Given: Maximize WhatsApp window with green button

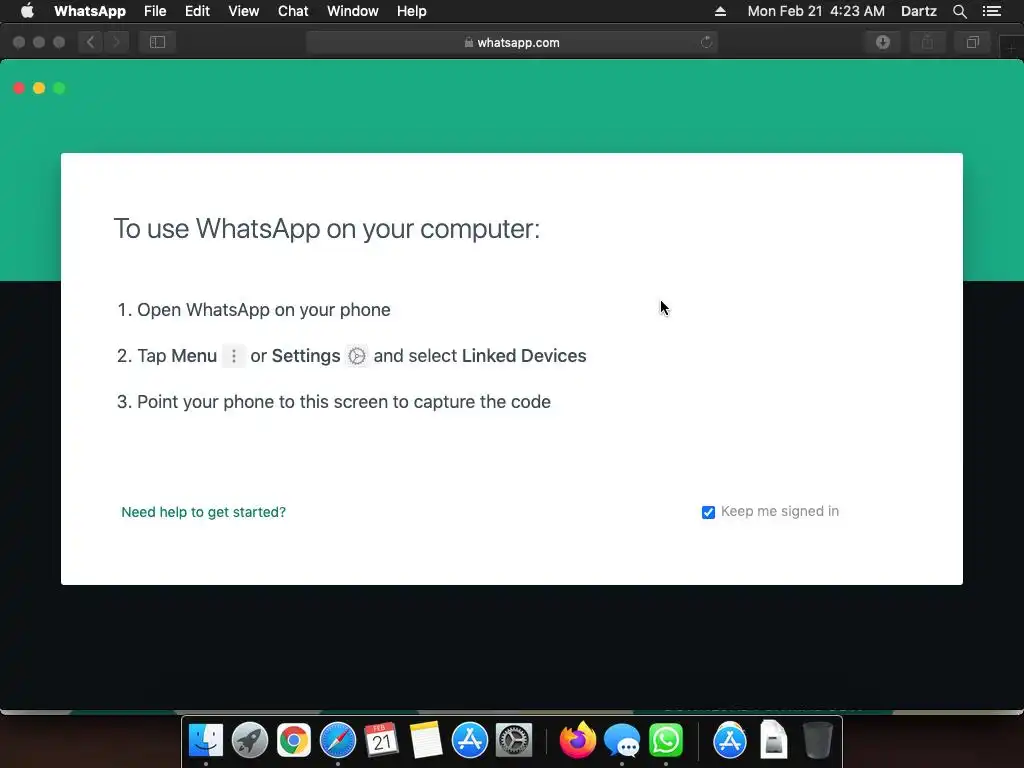Looking at the screenshot, I should pos(59,88).
